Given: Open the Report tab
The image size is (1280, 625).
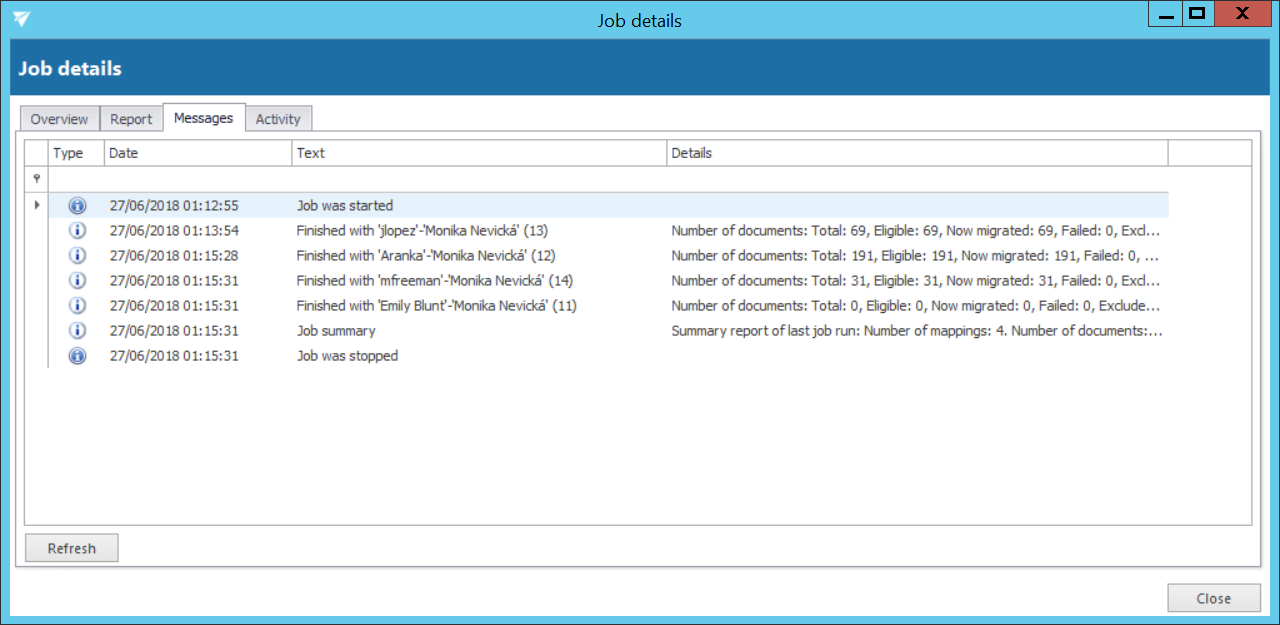Looking at the screenshot, I should point(131,119).
